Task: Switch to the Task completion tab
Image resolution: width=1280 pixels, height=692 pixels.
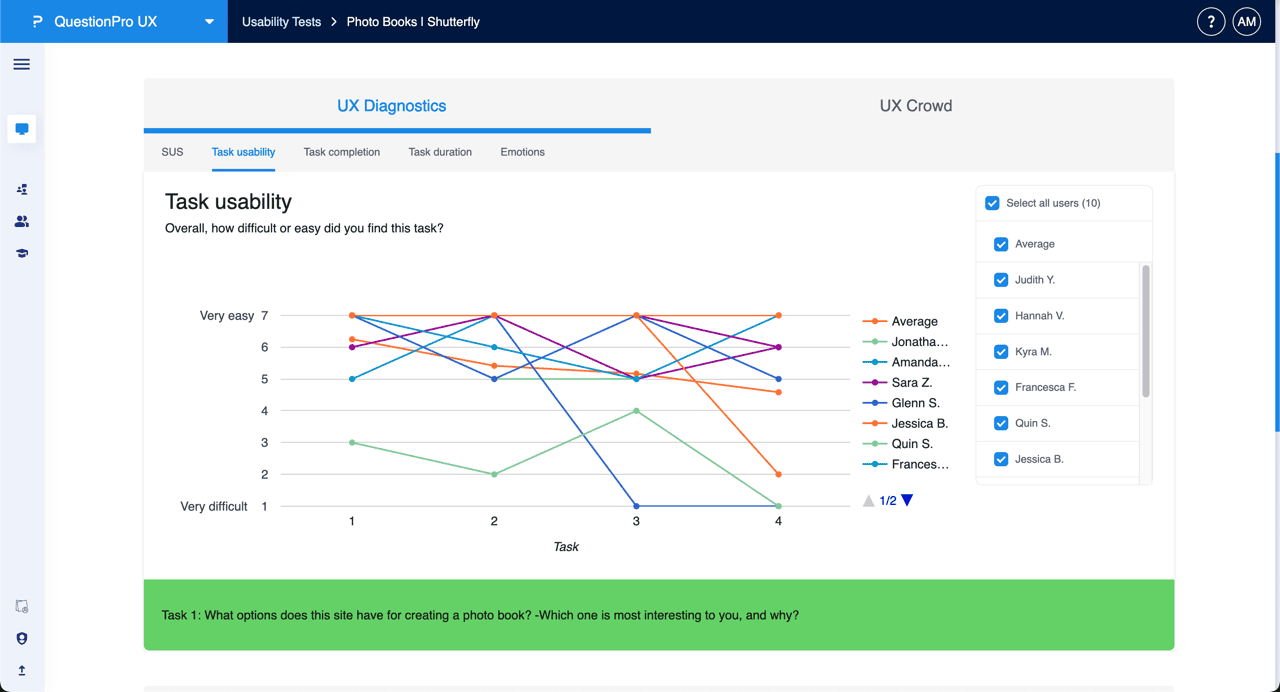Action: [341, 152]
